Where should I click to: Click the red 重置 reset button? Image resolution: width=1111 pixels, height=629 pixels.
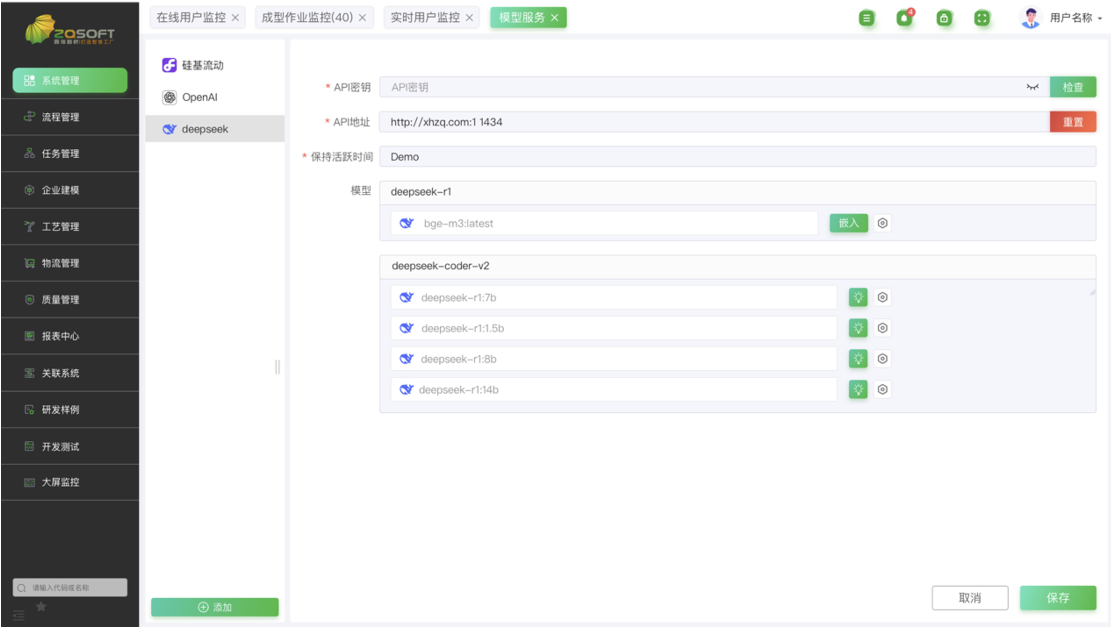click(1073, 122)
